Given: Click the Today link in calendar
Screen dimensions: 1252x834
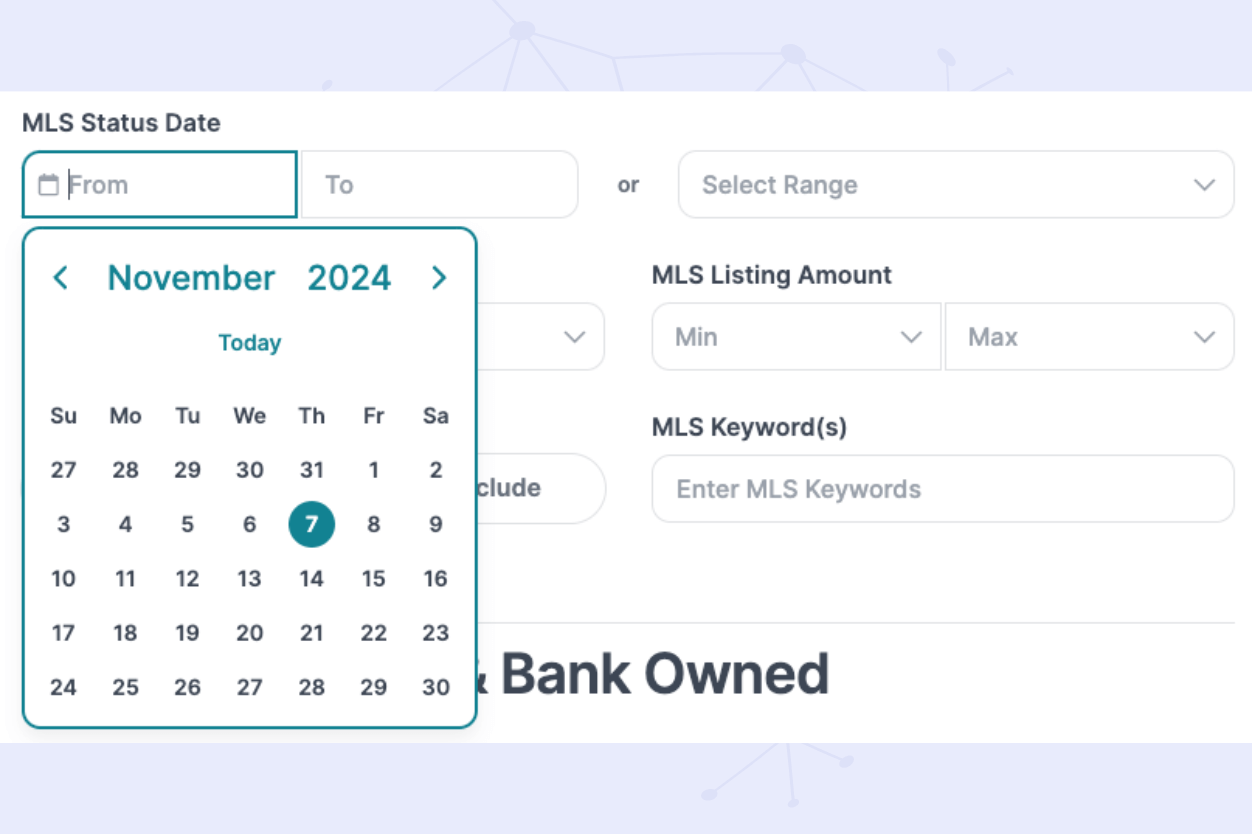Looking at the screenshot, I should (x=249, y=343).
